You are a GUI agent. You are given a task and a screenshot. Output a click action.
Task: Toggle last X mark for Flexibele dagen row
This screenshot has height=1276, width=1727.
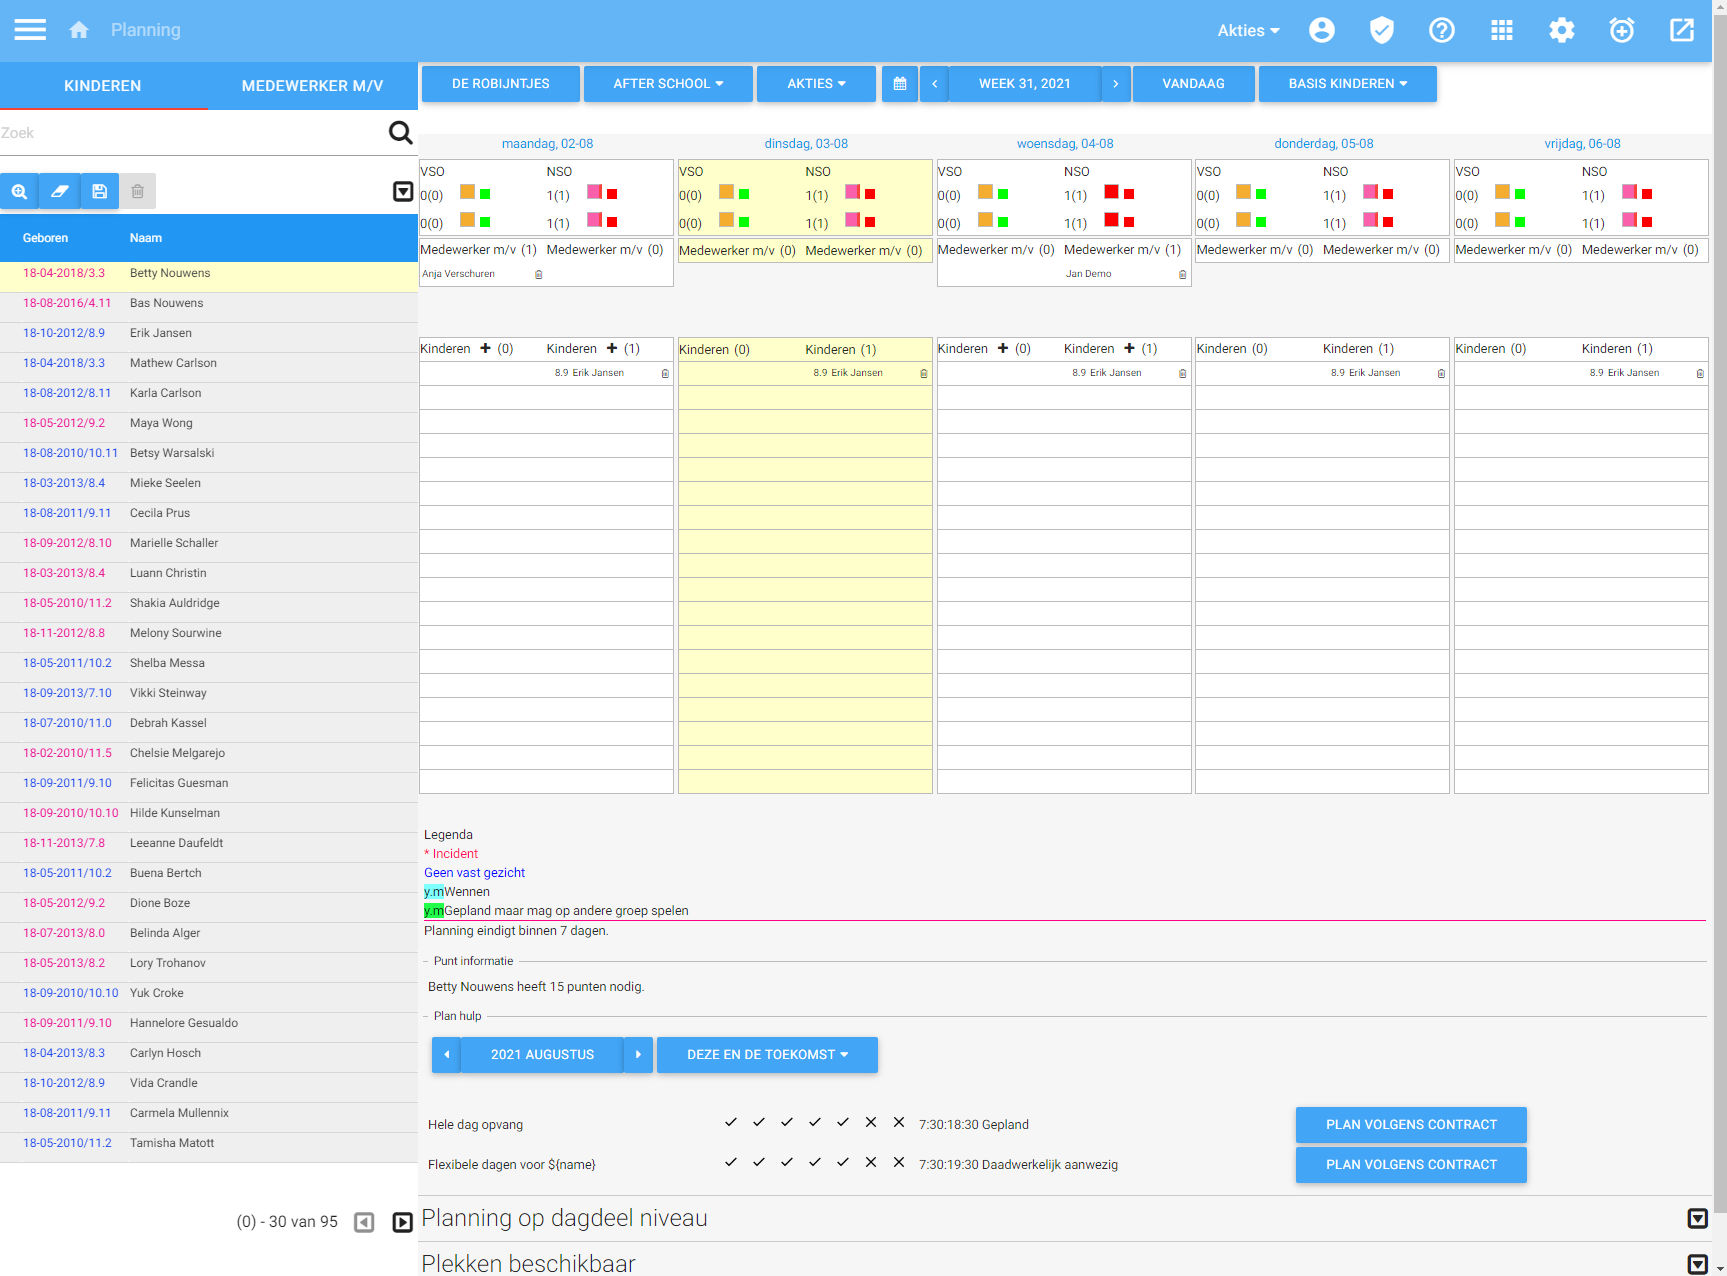click(899, 1162)
